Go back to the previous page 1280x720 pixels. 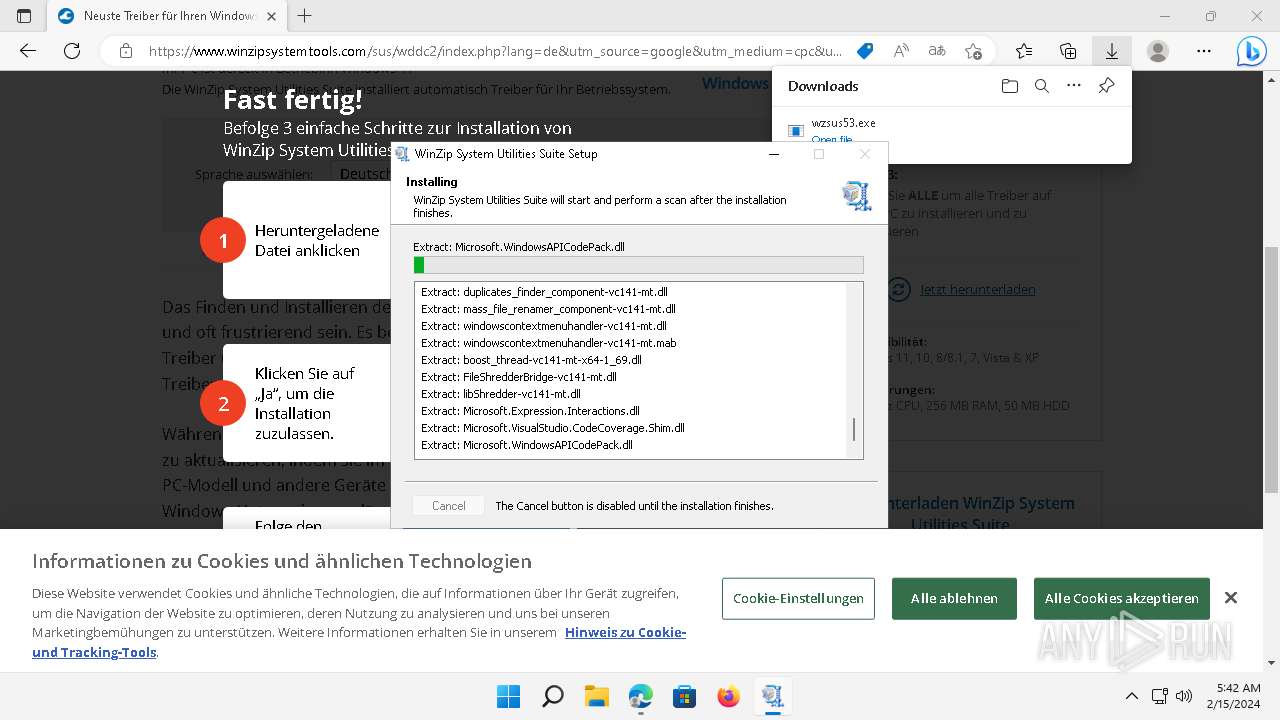click(x=28, y=51)
